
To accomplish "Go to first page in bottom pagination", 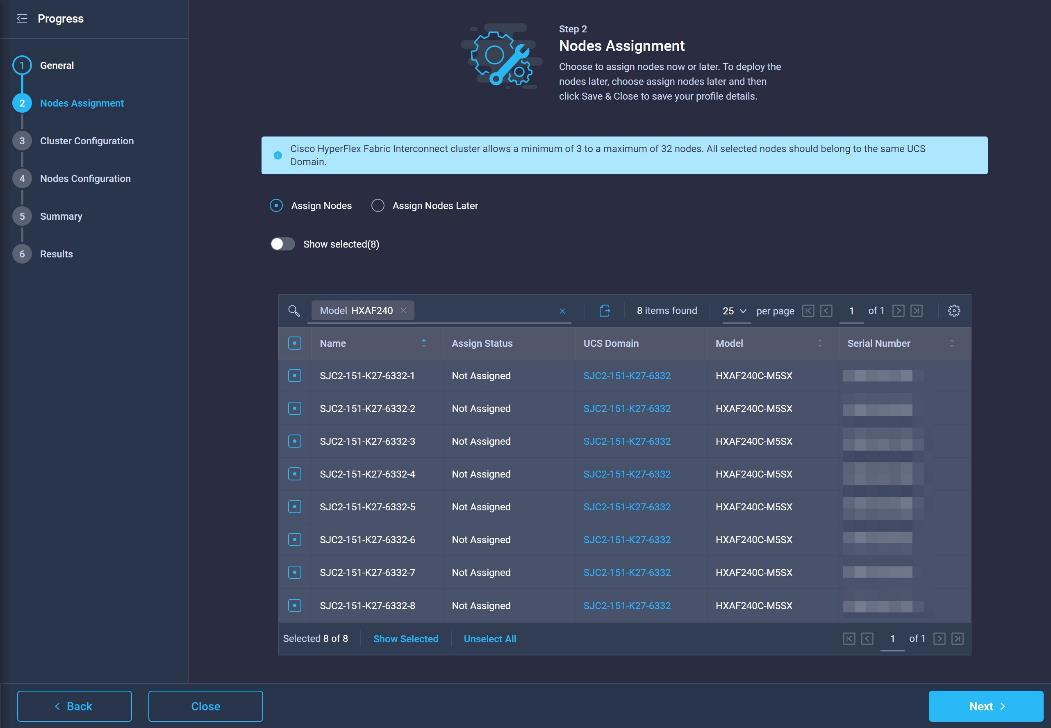I will click(x=849, y=639).
